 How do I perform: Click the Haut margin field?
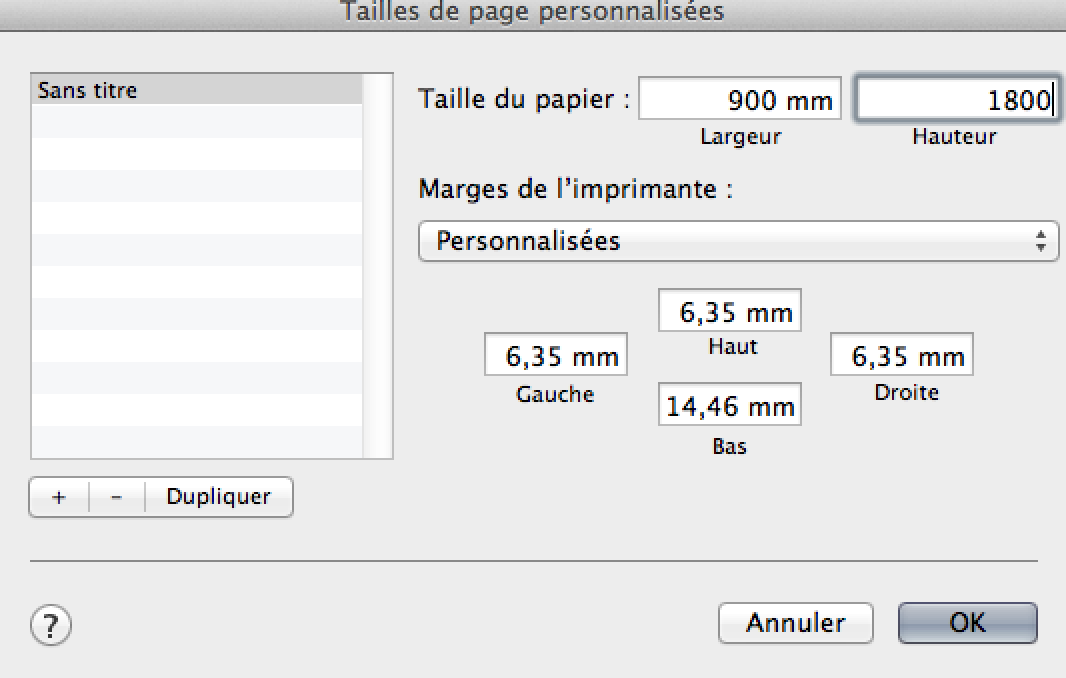pos(730,312)
